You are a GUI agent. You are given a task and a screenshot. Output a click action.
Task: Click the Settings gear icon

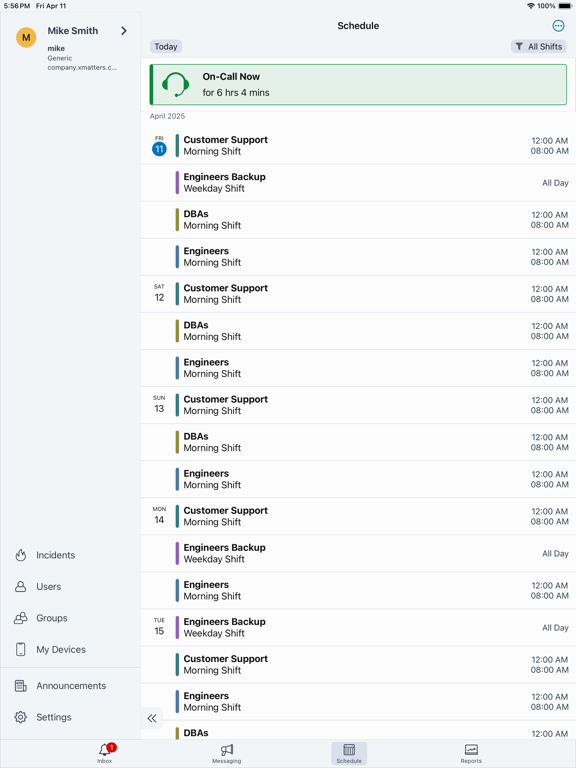(x=21, y=717)
